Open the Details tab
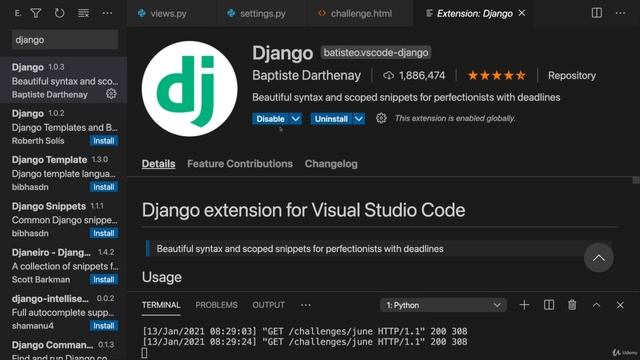The image size is (640, 360). pyautogui.click(x=158, y=164)
